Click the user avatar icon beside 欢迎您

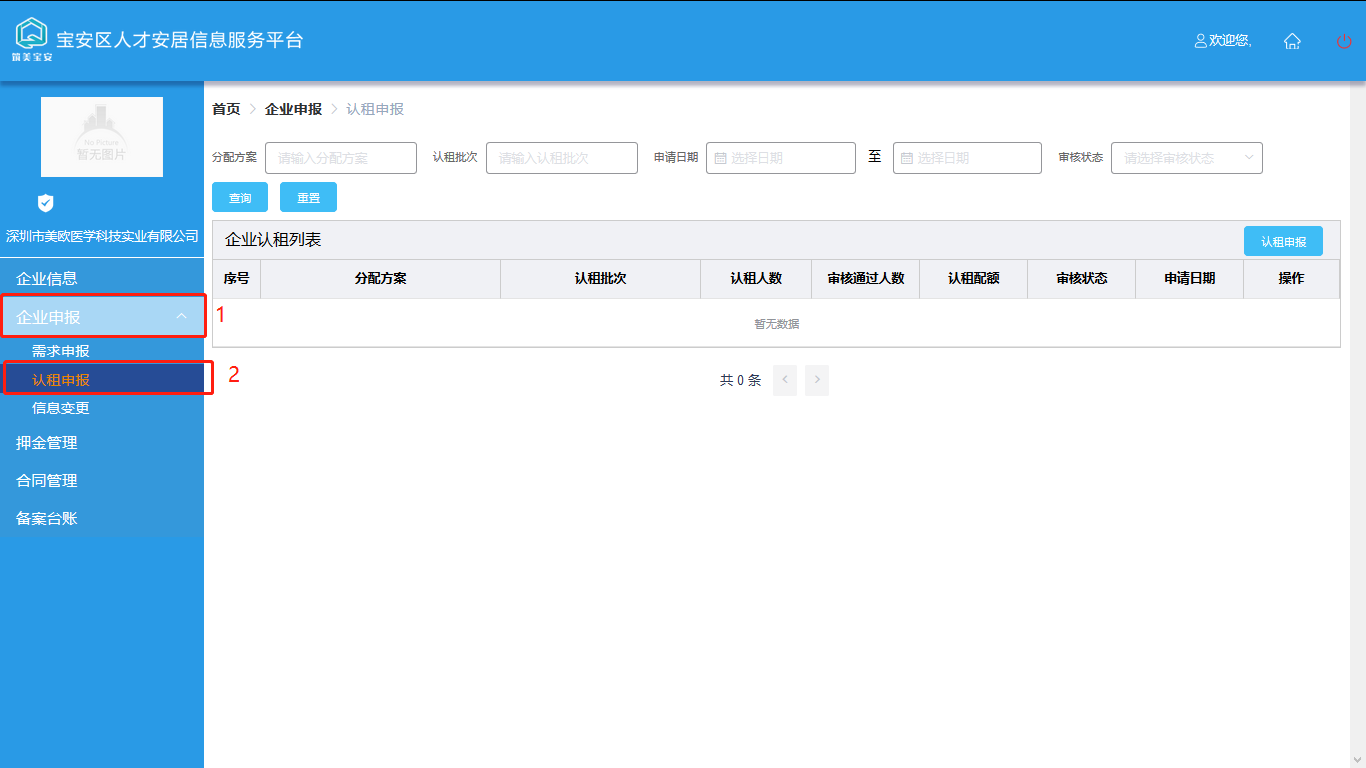click(x=1201, y=41)
